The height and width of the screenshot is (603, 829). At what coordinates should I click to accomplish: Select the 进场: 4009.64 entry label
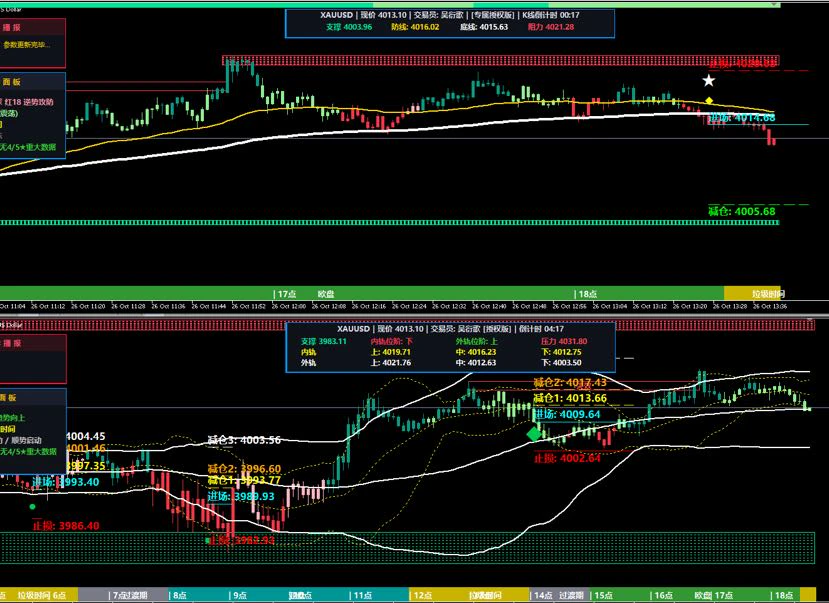[567, 414]
